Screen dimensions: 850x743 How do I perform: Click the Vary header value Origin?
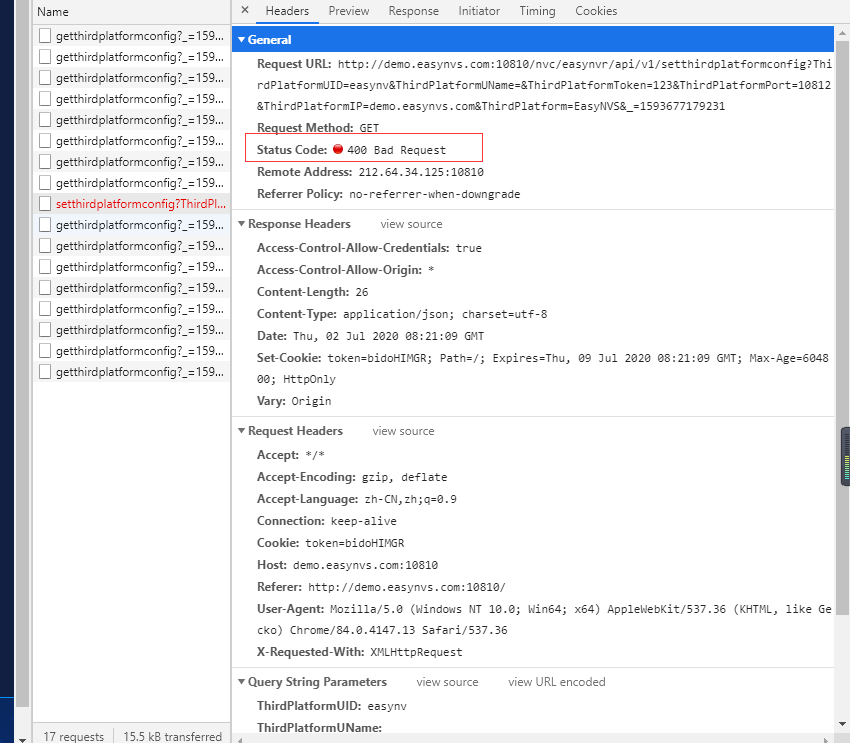[x=311, y=402]
